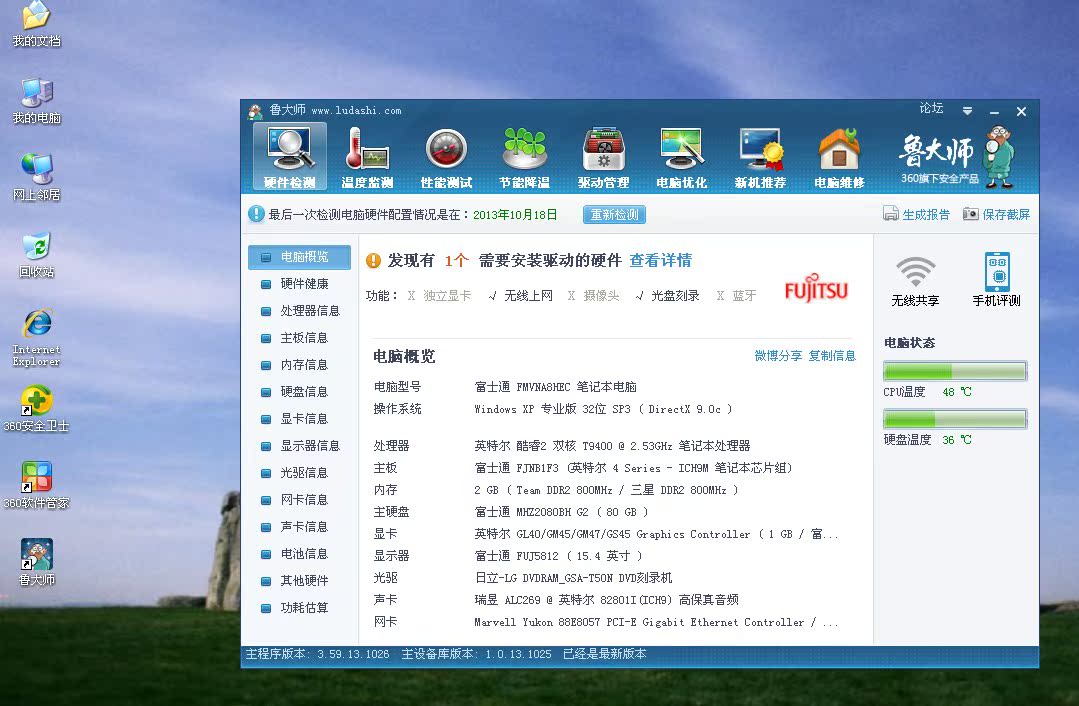Open the 网上邻居 desktop icon
Screen dimensions: 1079x706
[36, 178]
